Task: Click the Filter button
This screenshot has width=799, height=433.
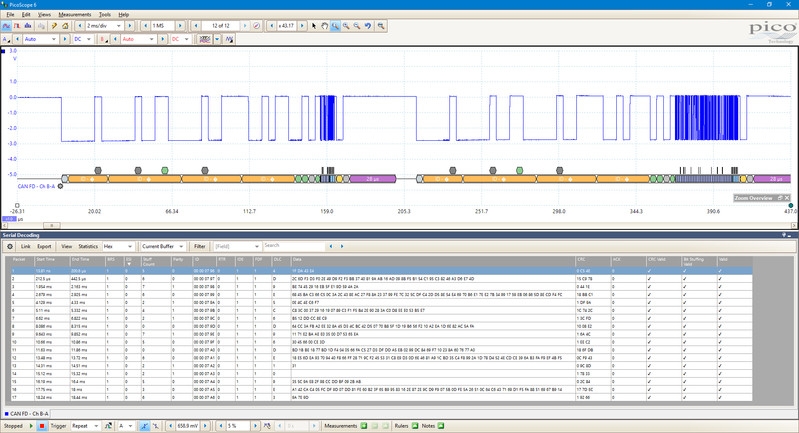Action: click(x=199, y=246)
